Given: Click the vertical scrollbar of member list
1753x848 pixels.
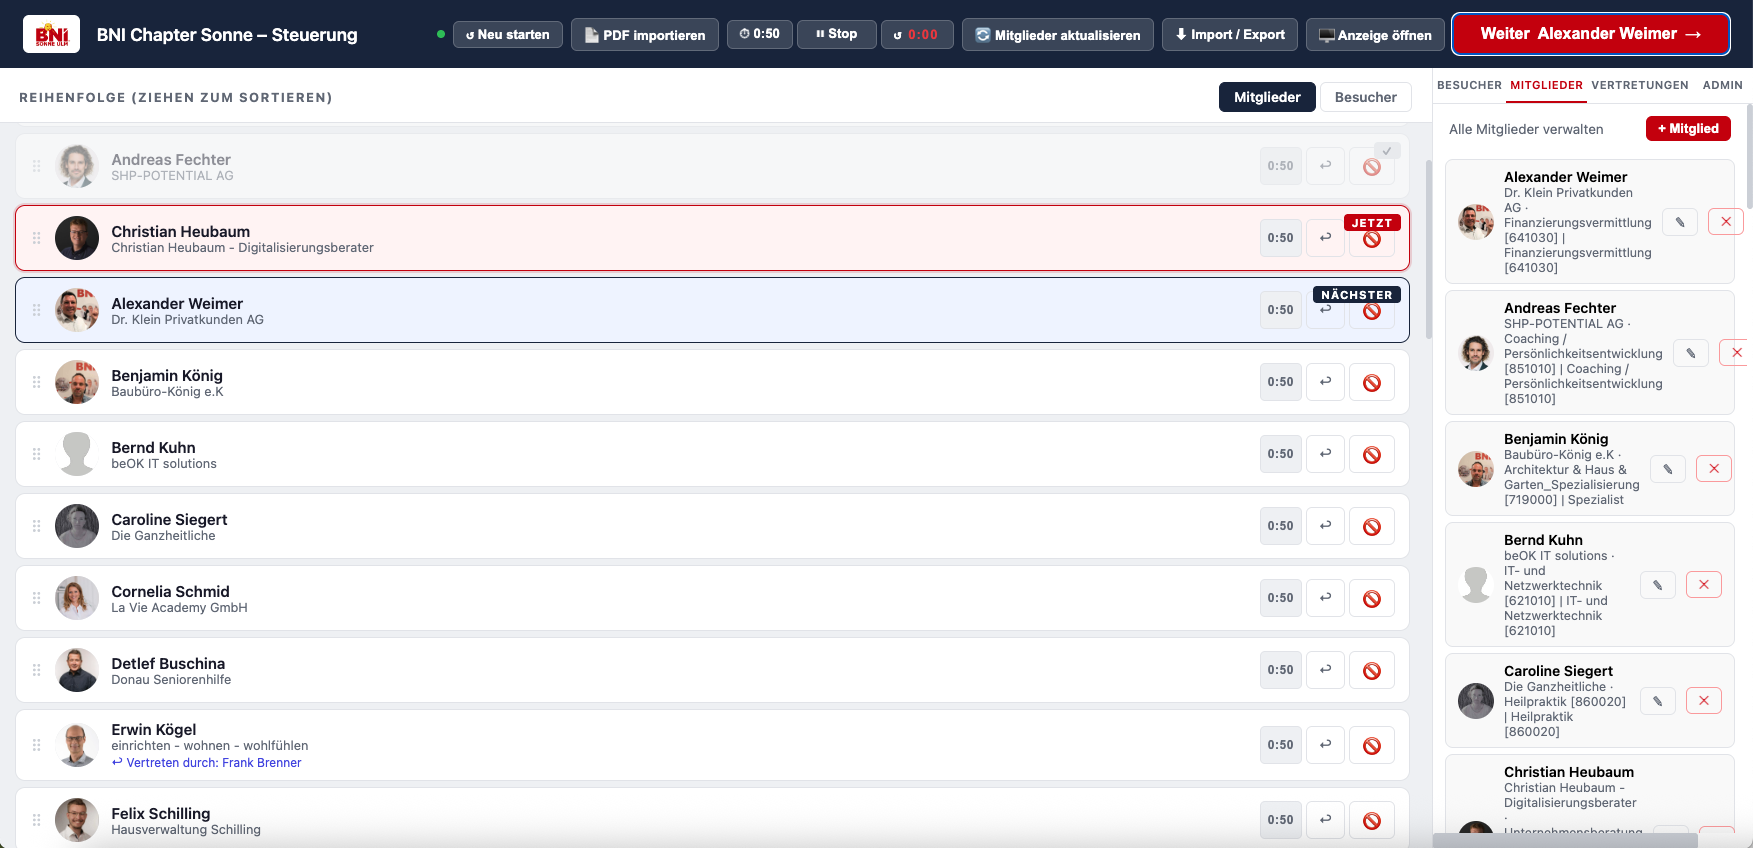Looking at the screenshot, I should [x=1429, y=250].
